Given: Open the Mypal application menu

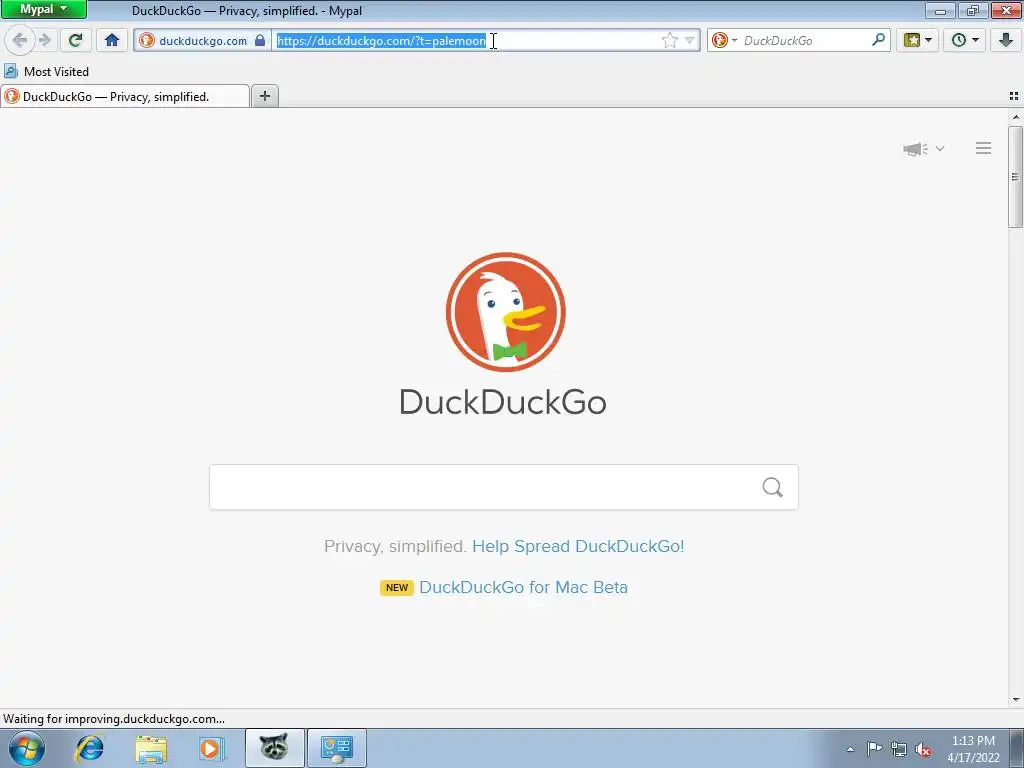Looking at the screenshot, I should (43, 9).
